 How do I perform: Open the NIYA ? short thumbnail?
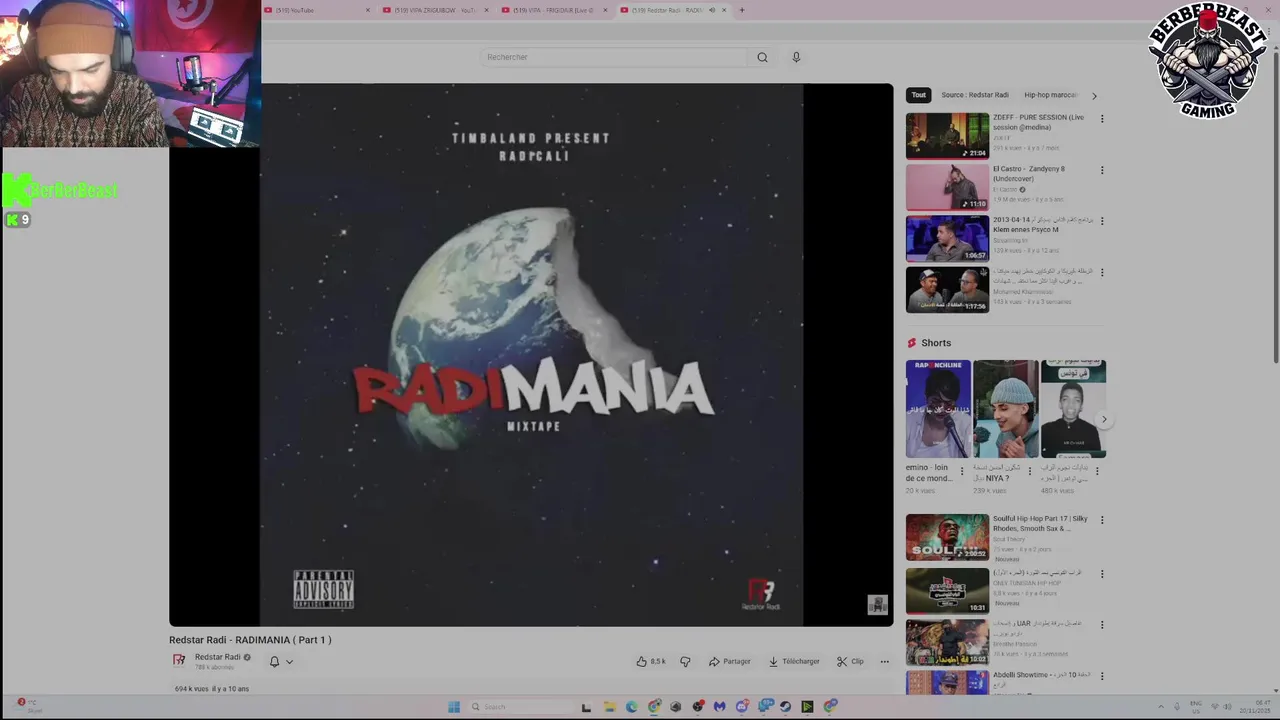(1006, 409)
